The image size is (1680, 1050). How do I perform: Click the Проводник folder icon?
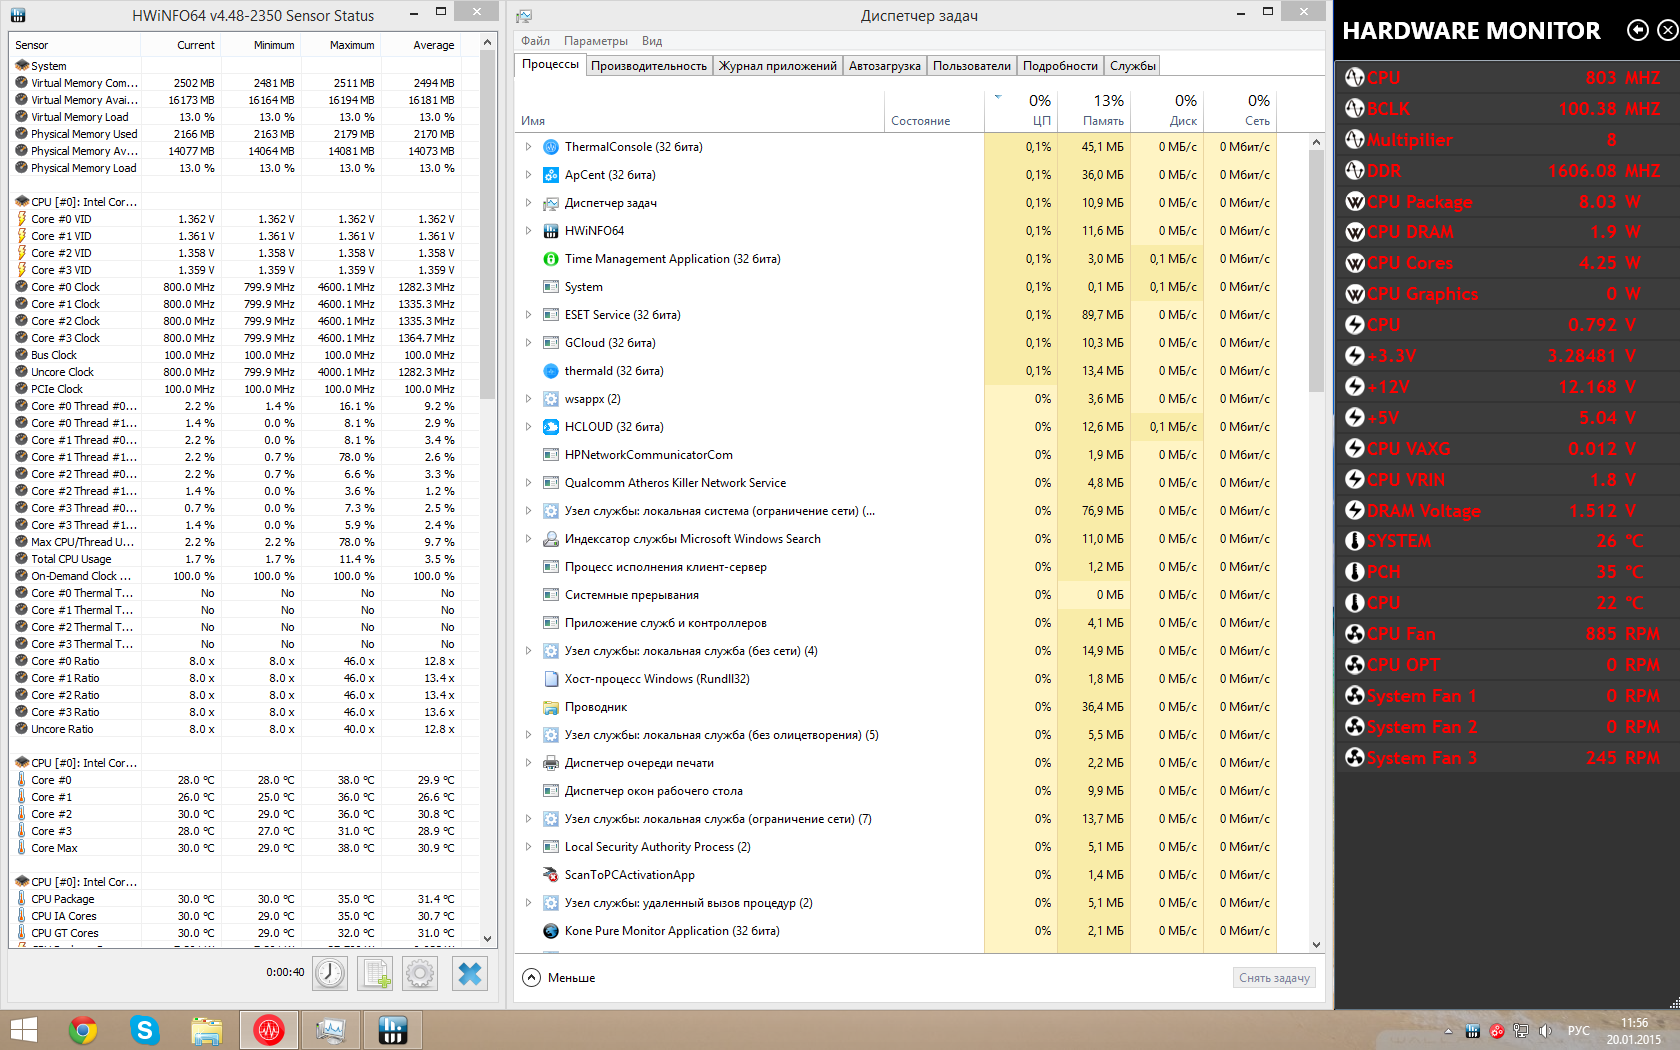tap(550, 707)
